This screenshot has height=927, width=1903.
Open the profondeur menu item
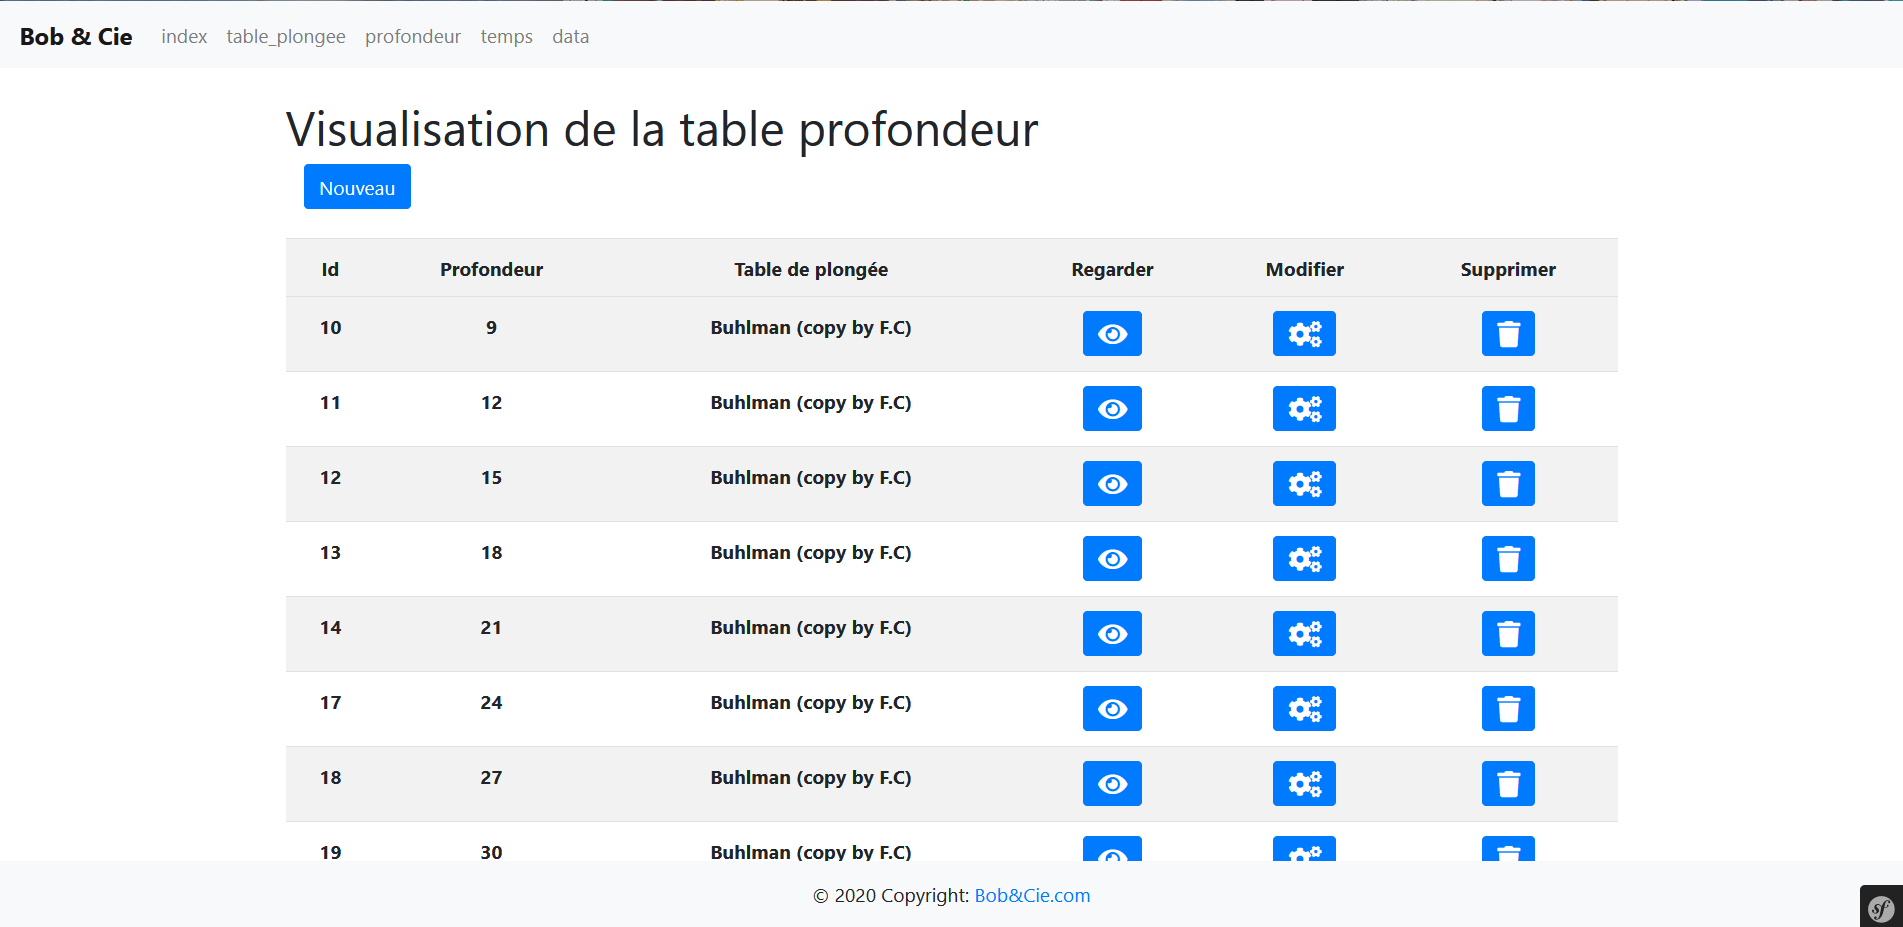point(412,37)
